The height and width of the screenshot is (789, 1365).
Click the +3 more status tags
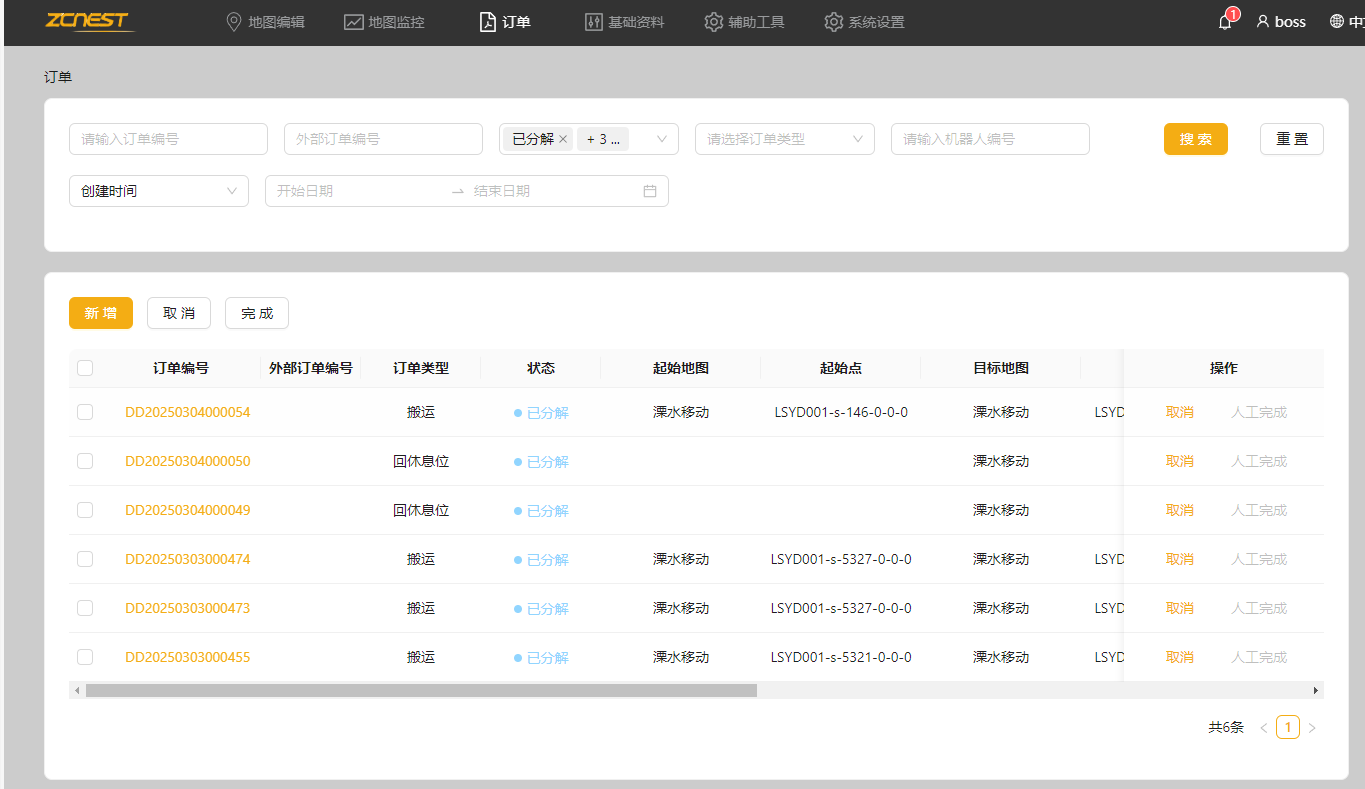603,140
